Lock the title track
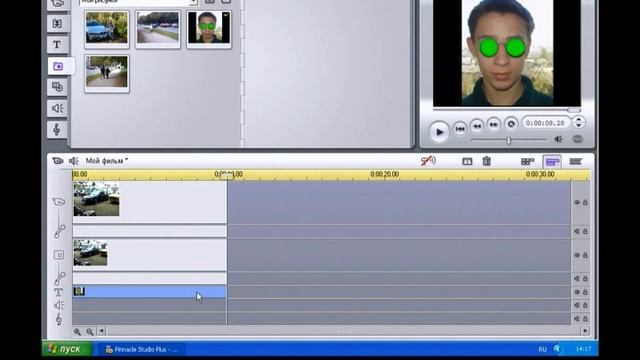The image size is (640, 360). (x=585, y=292)
